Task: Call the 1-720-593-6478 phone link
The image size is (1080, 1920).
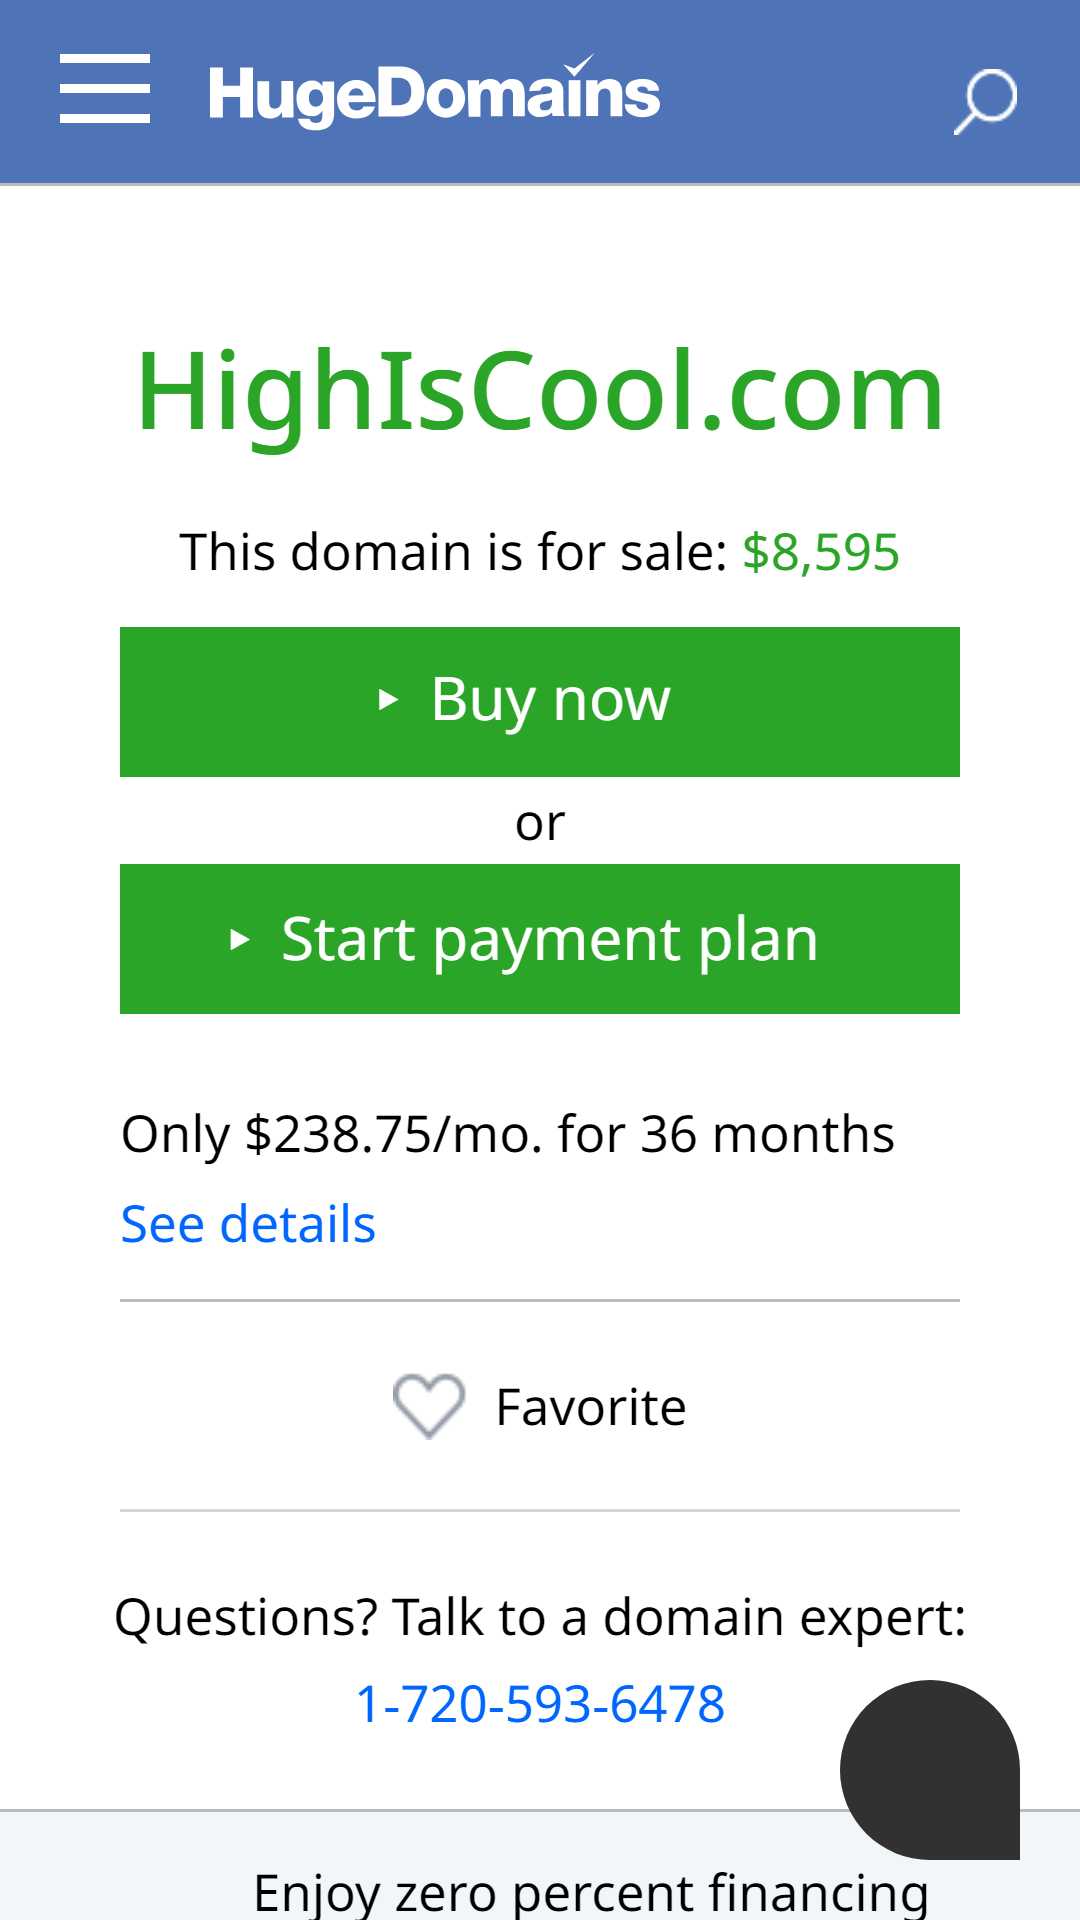Action: [x=540, y=1704]
